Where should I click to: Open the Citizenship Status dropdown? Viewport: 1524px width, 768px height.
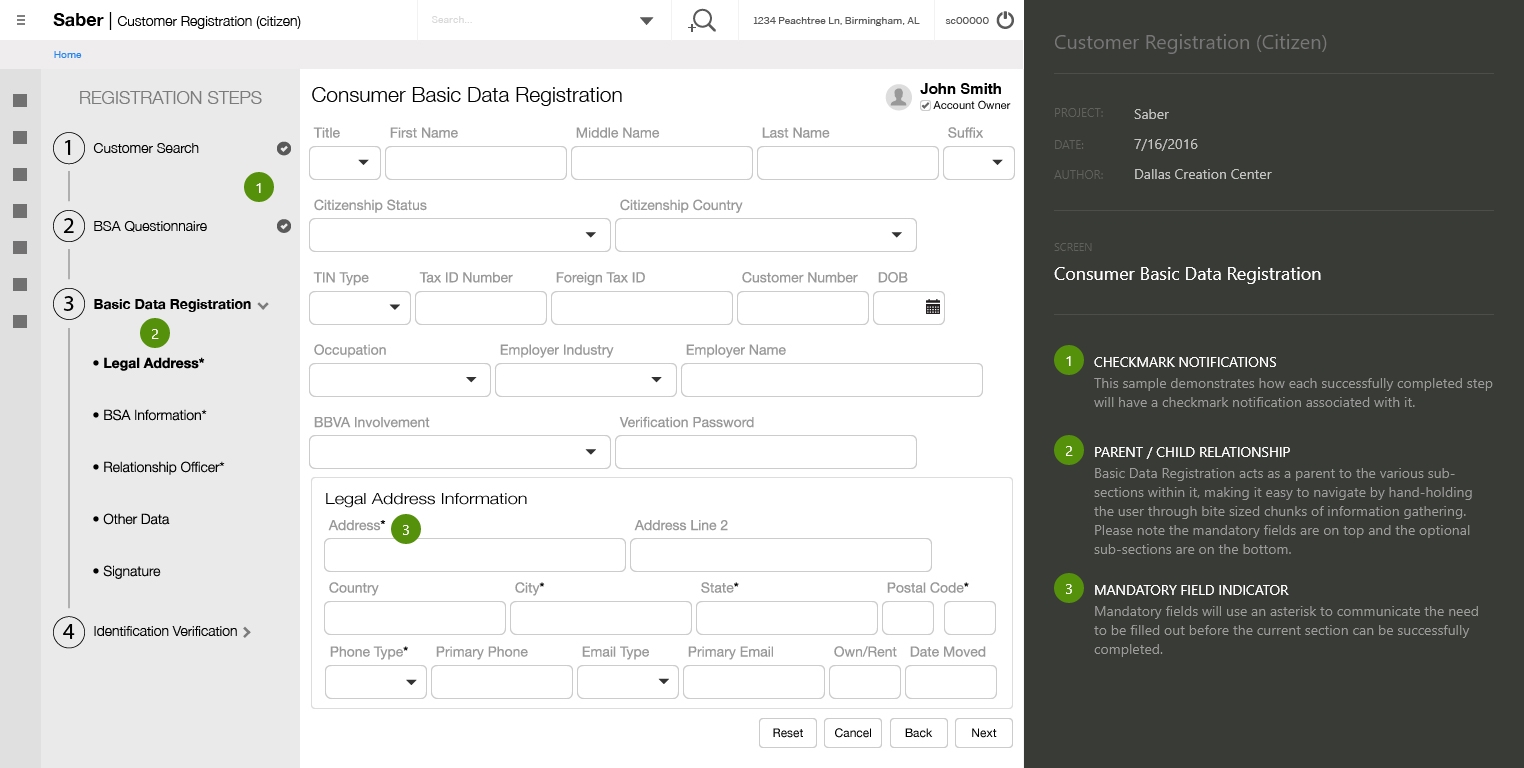460,235
